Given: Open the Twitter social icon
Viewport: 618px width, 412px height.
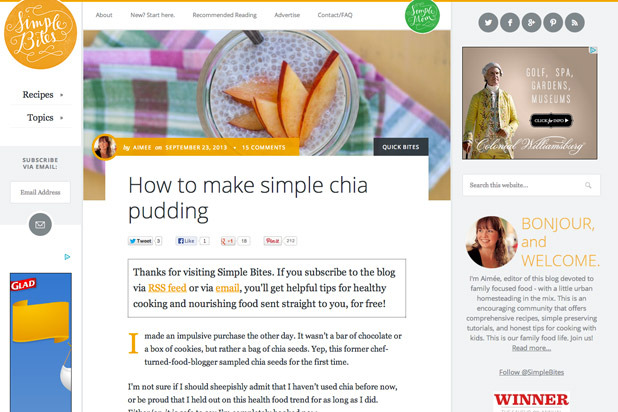Looking at the screenshot, I should tap(488, 22).
